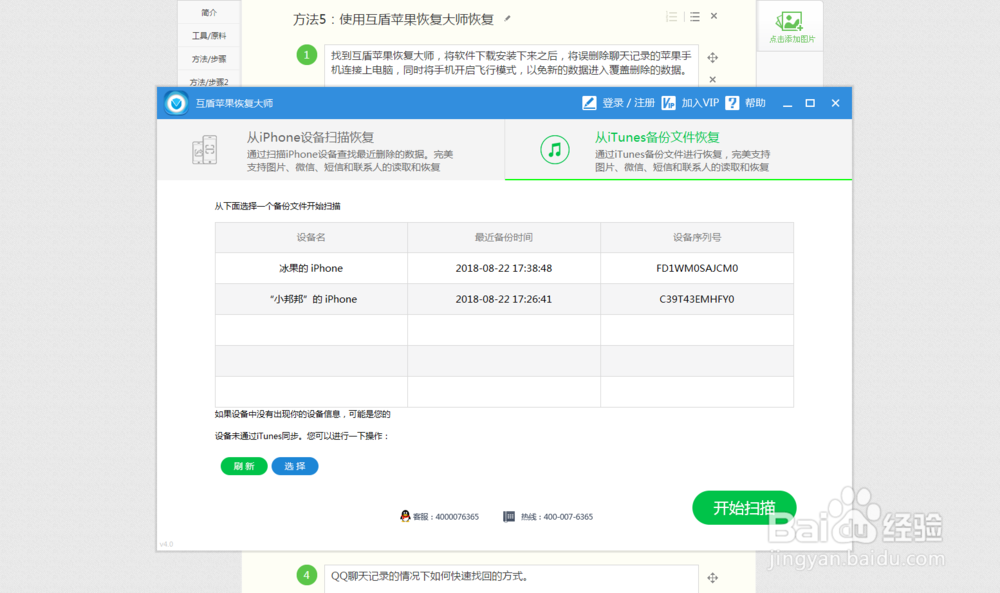Click hotline number 400-007-6365
1000x593 pixels.
568,516
